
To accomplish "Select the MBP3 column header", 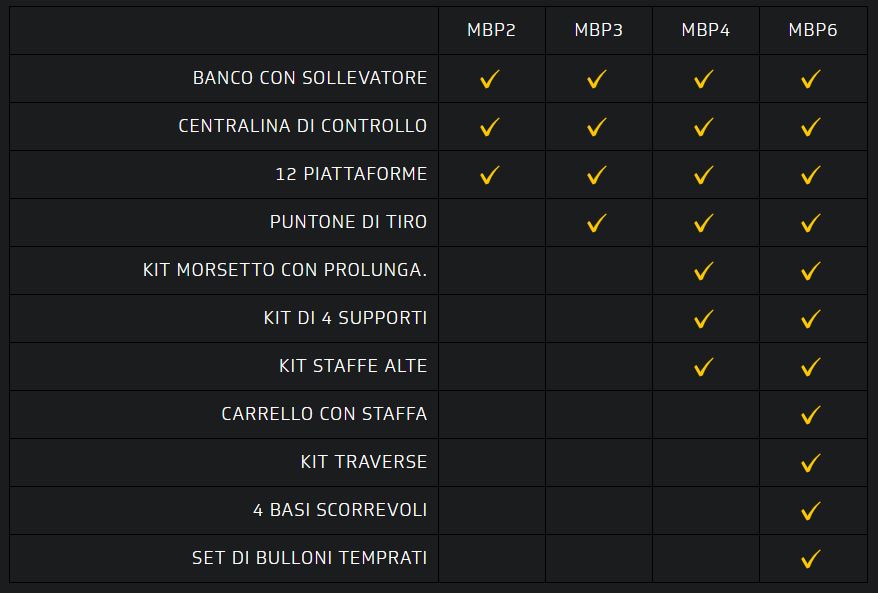I will [598, 30].
